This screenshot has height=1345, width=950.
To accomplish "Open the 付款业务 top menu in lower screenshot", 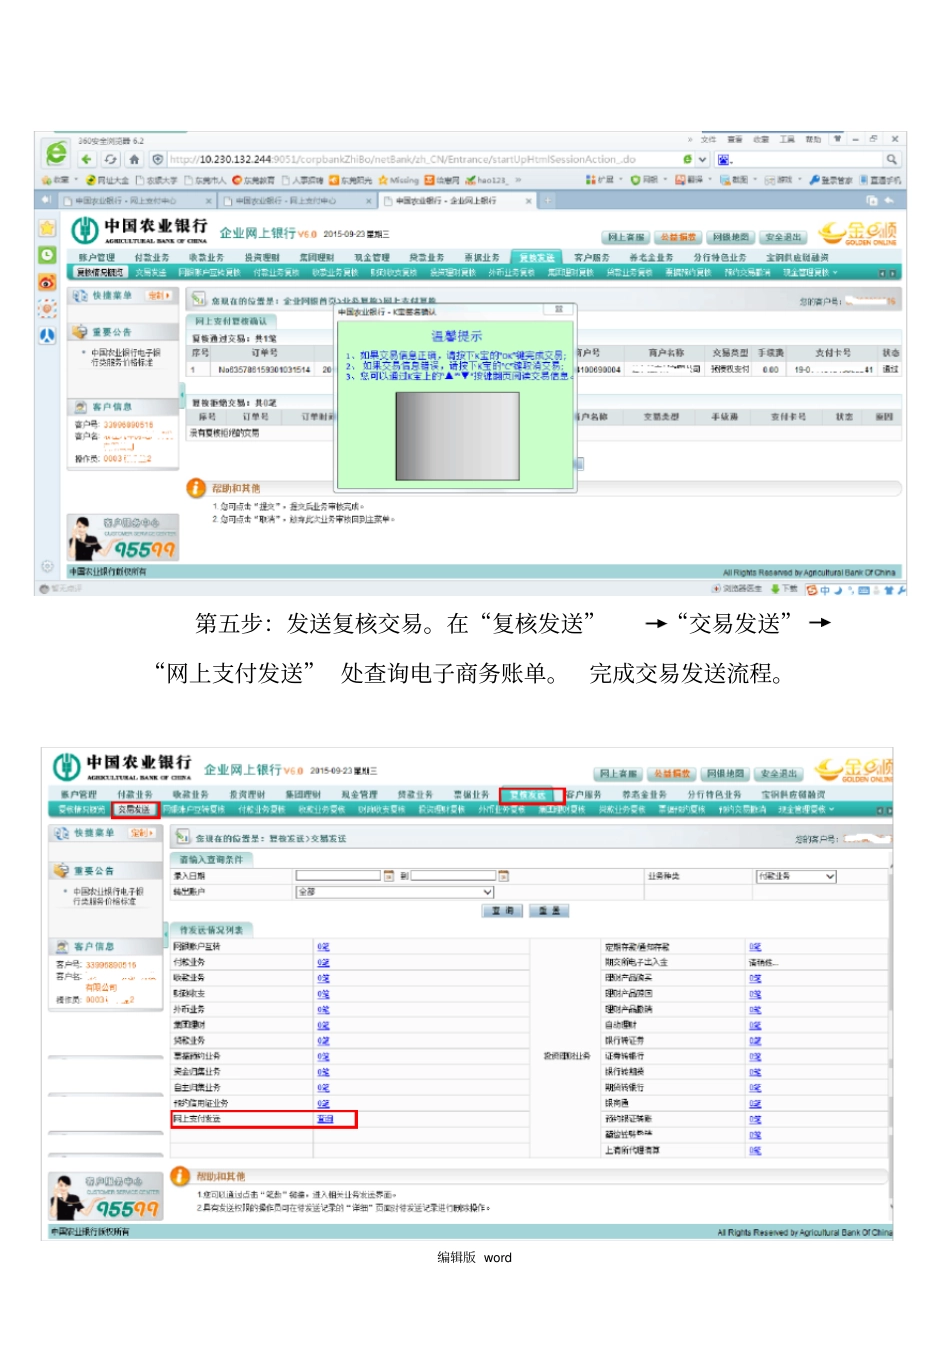I will tap(134, 795).
